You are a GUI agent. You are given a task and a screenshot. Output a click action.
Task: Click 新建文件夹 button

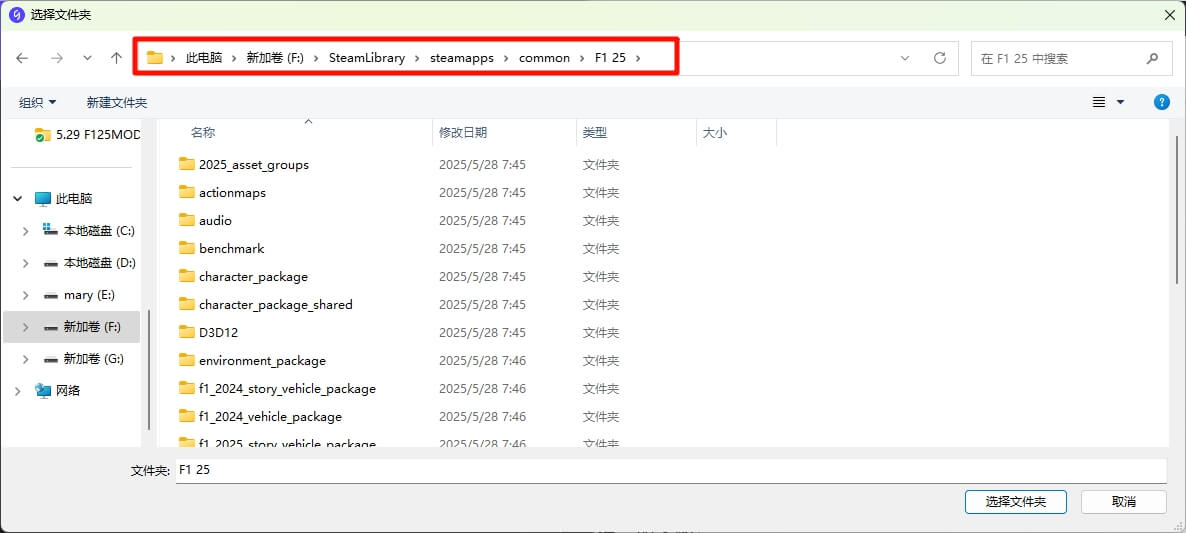(x=116, y=102)
